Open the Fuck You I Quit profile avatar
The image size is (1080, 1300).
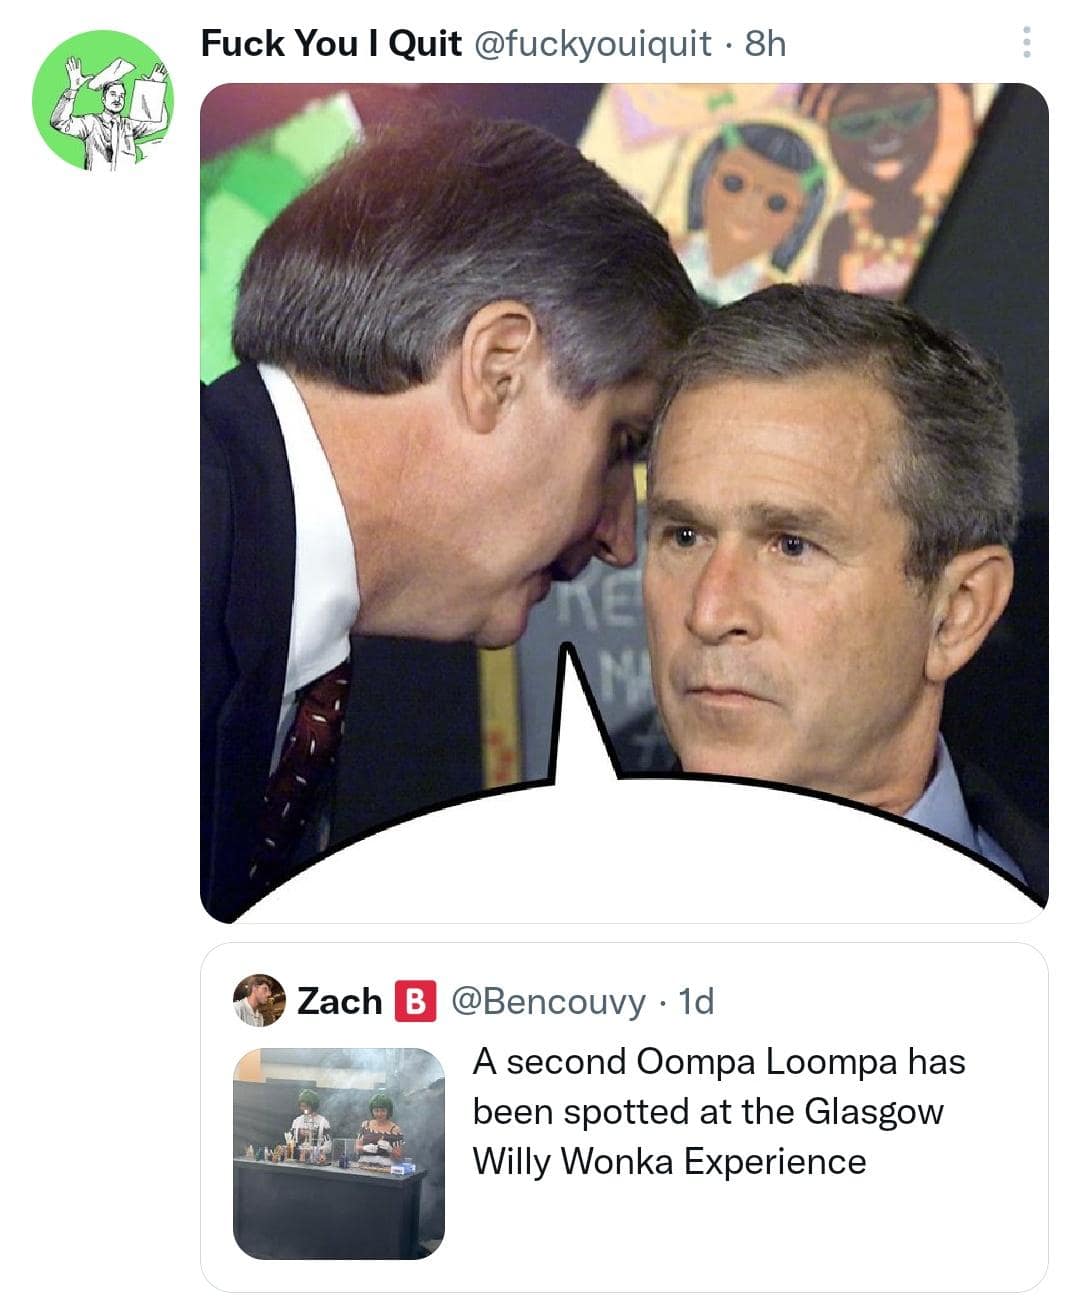103,99
